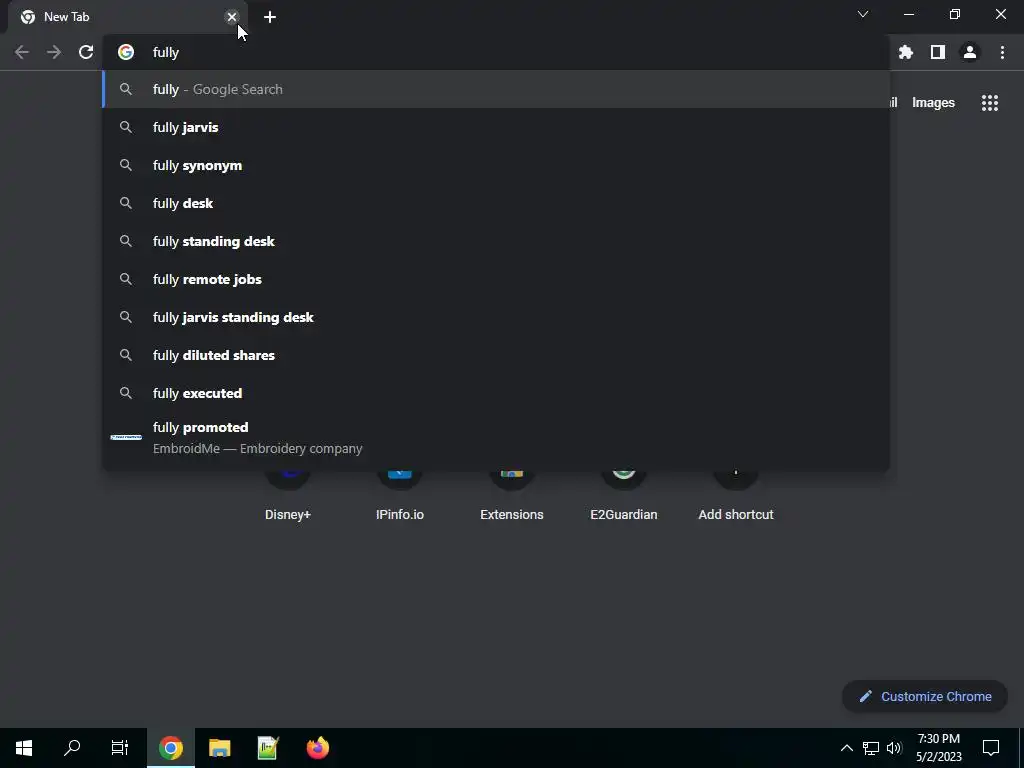Image resolution: width=1024 pixels, height=768 pixels.
Task: Click the Add shortcut tile
Action: click(x=736, y=496)
